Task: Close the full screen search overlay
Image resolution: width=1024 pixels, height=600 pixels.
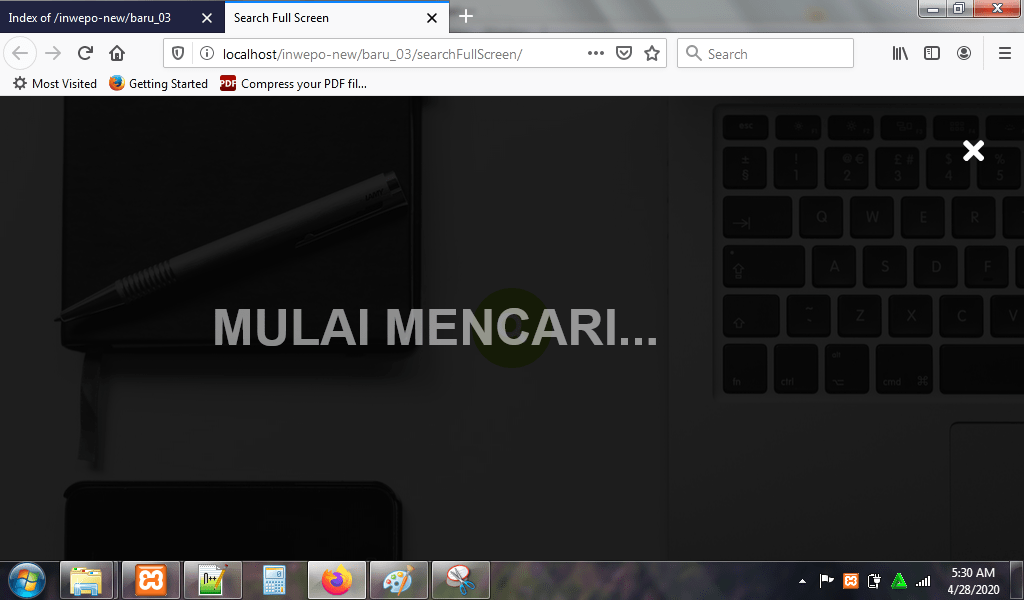Action: (x=973, y=151)
